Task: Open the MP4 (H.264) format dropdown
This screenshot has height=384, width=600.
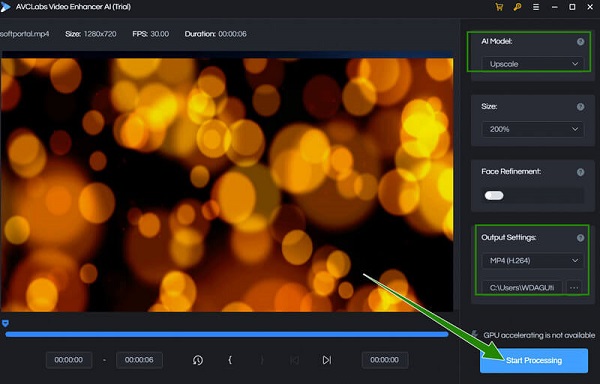Action: pos(533,260)
